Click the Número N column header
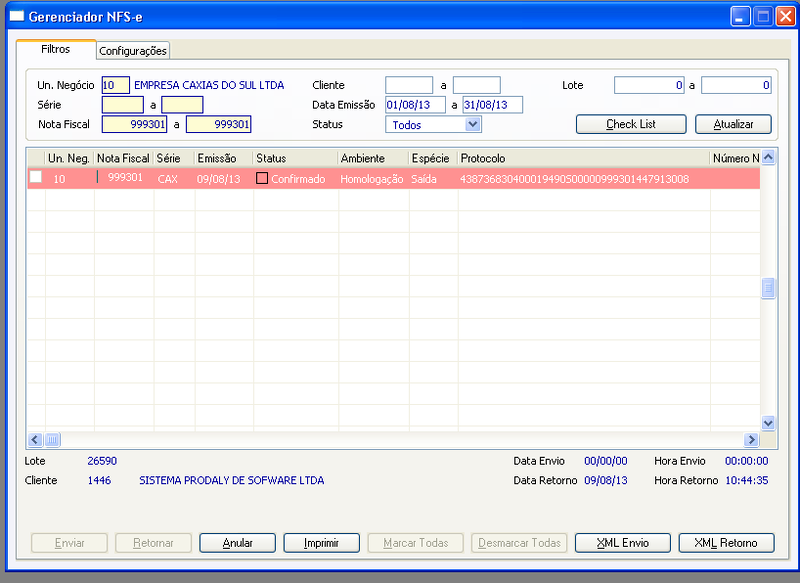 [x=735, y=158]
